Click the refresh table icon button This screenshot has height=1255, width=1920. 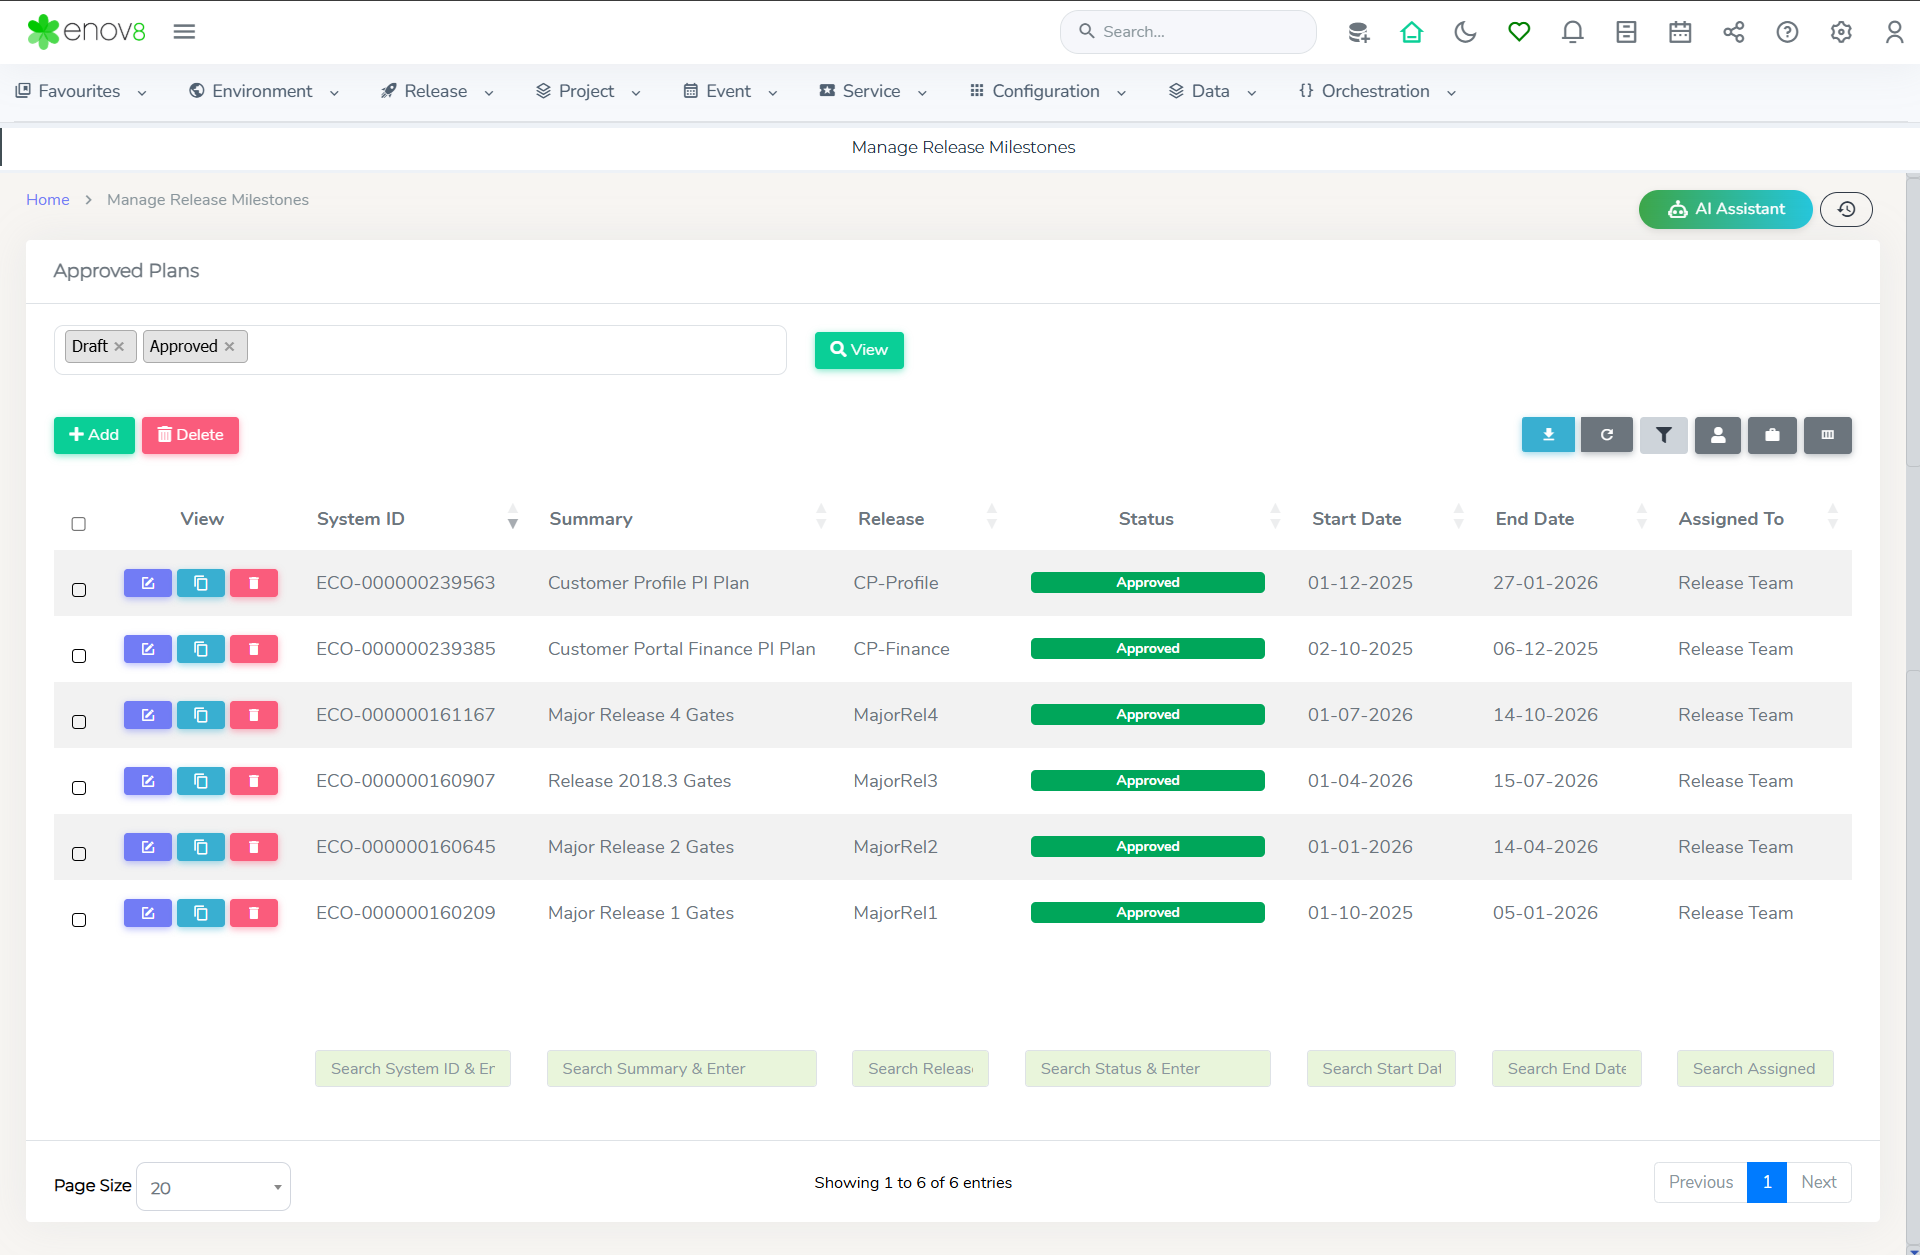tap(1606, 435)
